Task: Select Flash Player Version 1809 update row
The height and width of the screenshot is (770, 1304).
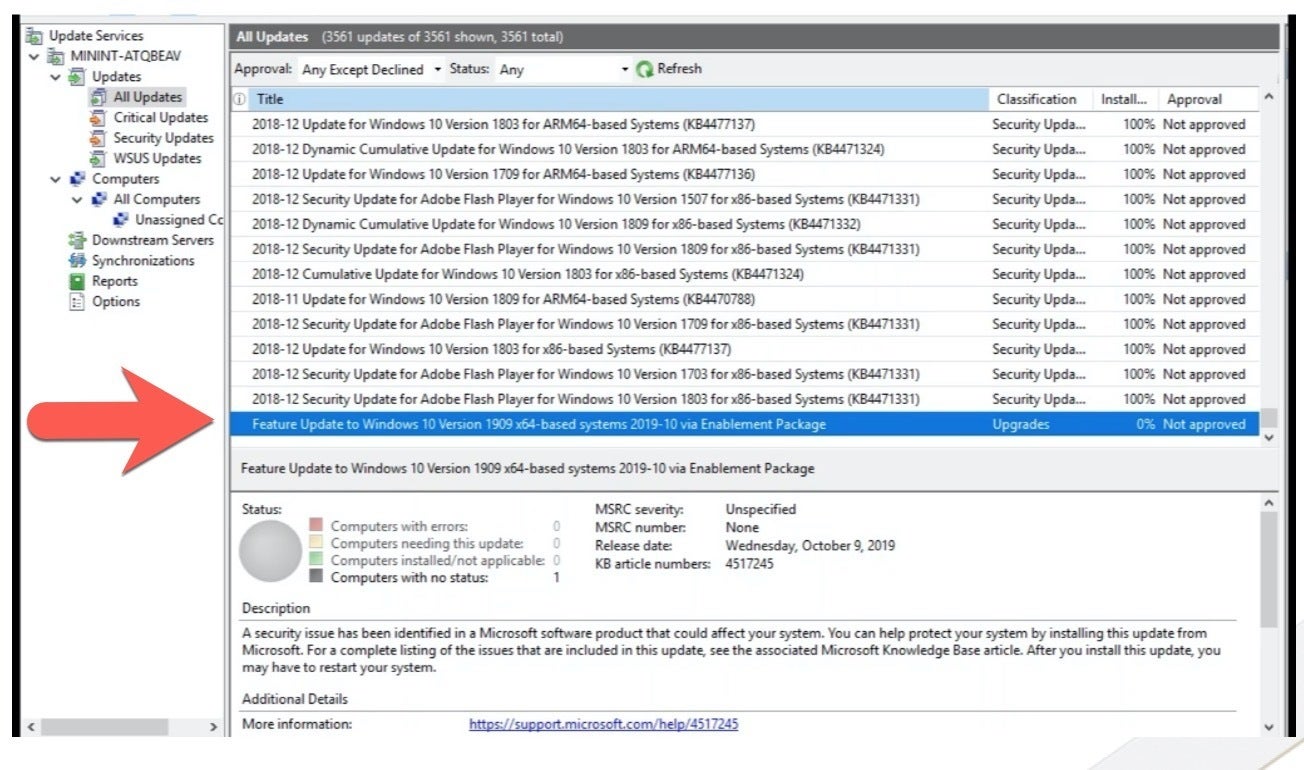Action: click(744, 250)
